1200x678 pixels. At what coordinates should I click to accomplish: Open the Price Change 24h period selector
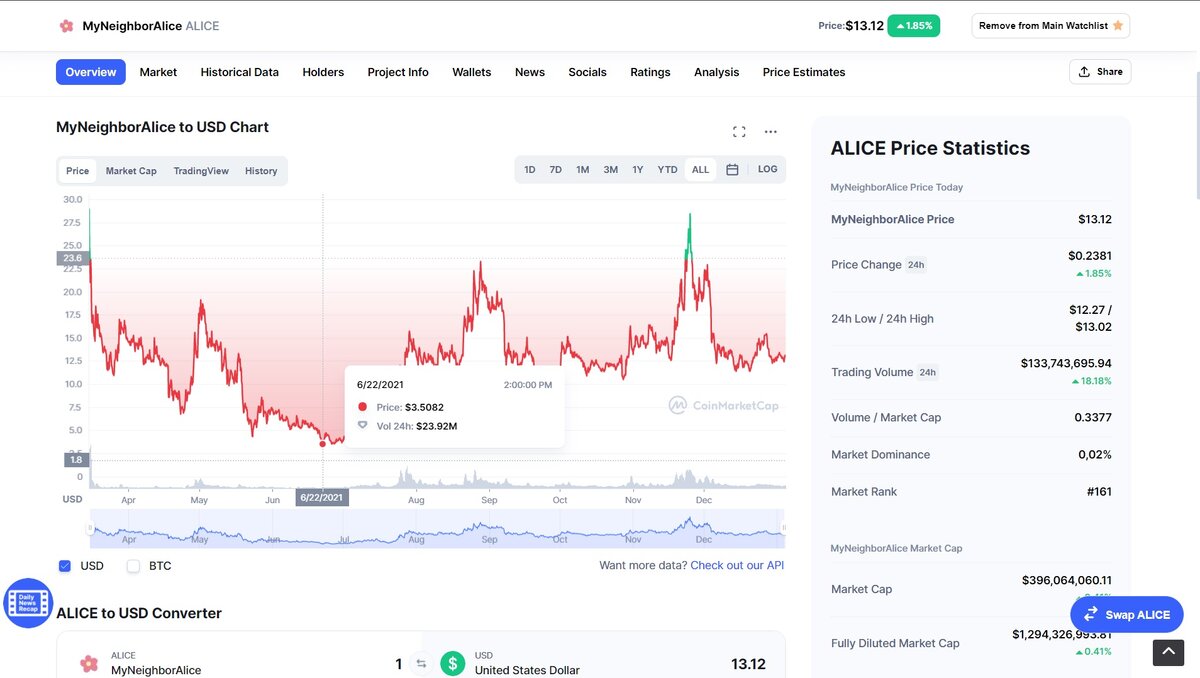pyautogui.click(x=916, y=265)
